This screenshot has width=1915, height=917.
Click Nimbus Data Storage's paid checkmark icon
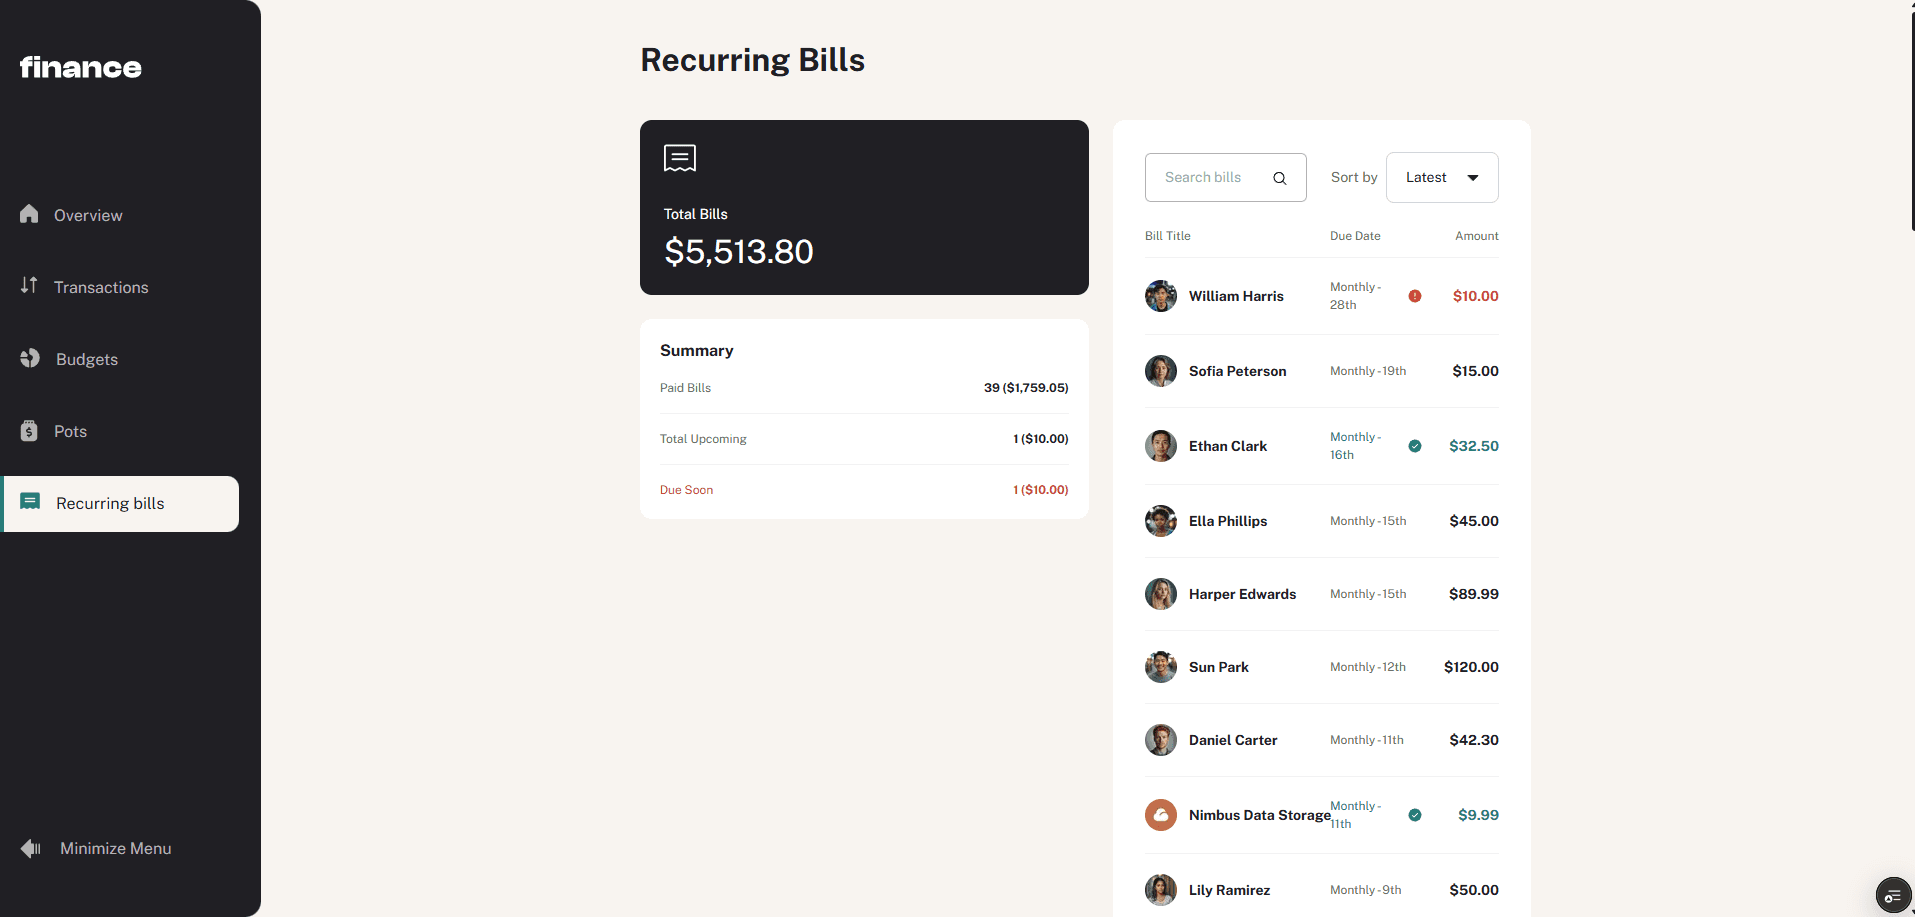point(1414,815)
